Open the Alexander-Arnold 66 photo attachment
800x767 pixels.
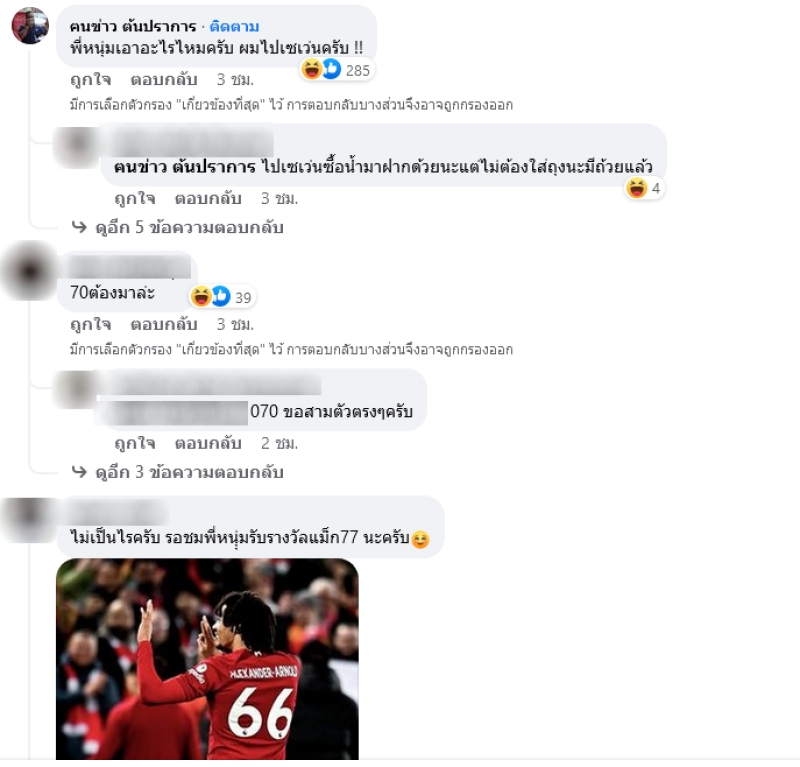pyautogui.click(x=207, y=659)
